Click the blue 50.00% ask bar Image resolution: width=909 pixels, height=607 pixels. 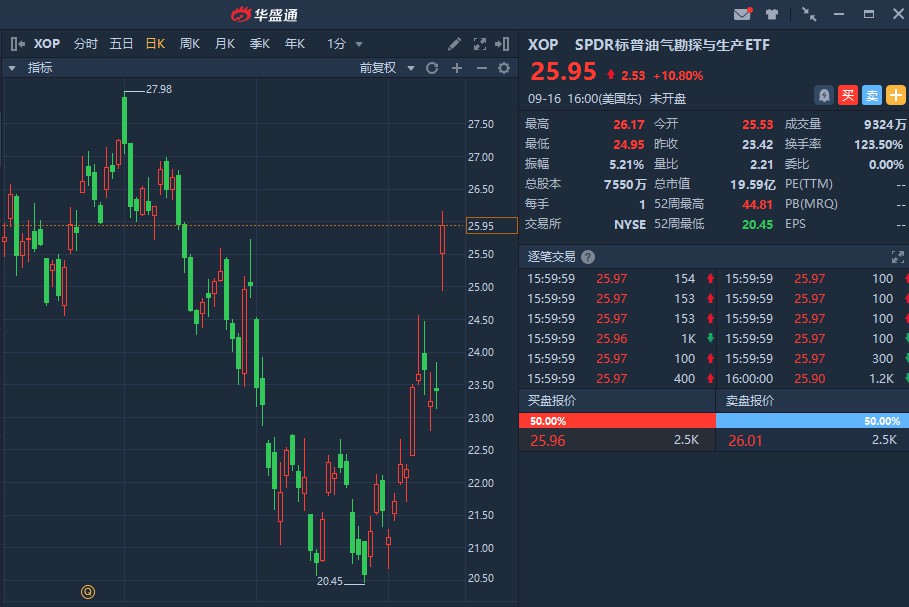click(x=812, y=421)
